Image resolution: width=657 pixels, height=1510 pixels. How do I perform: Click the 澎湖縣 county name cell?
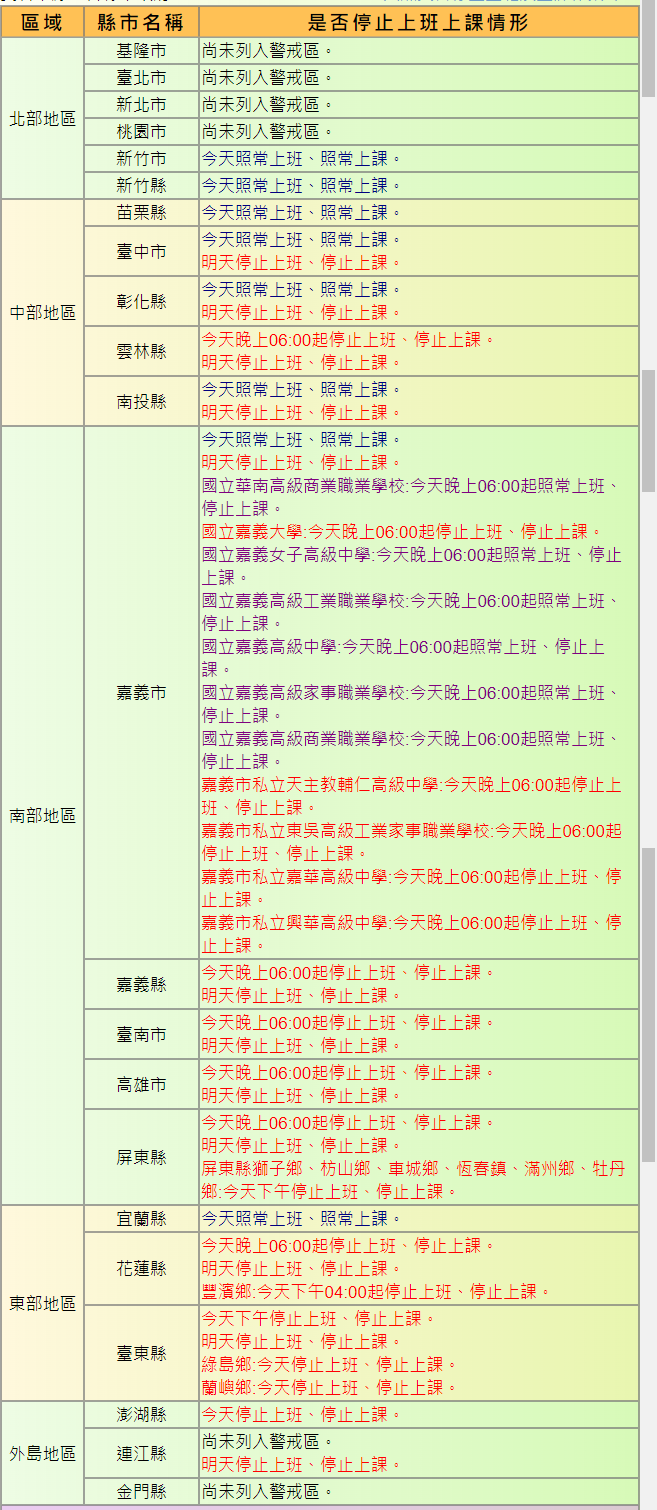[x=141, y=1415]
